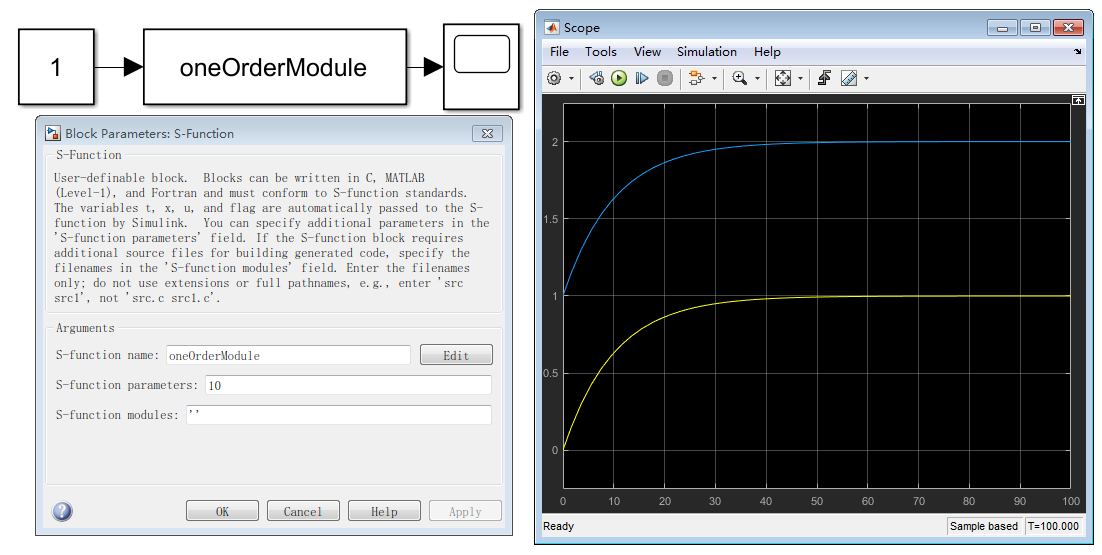Open Scope configuration properties gear icon
Screen dimensions: 1102x555
coord(554,78)
